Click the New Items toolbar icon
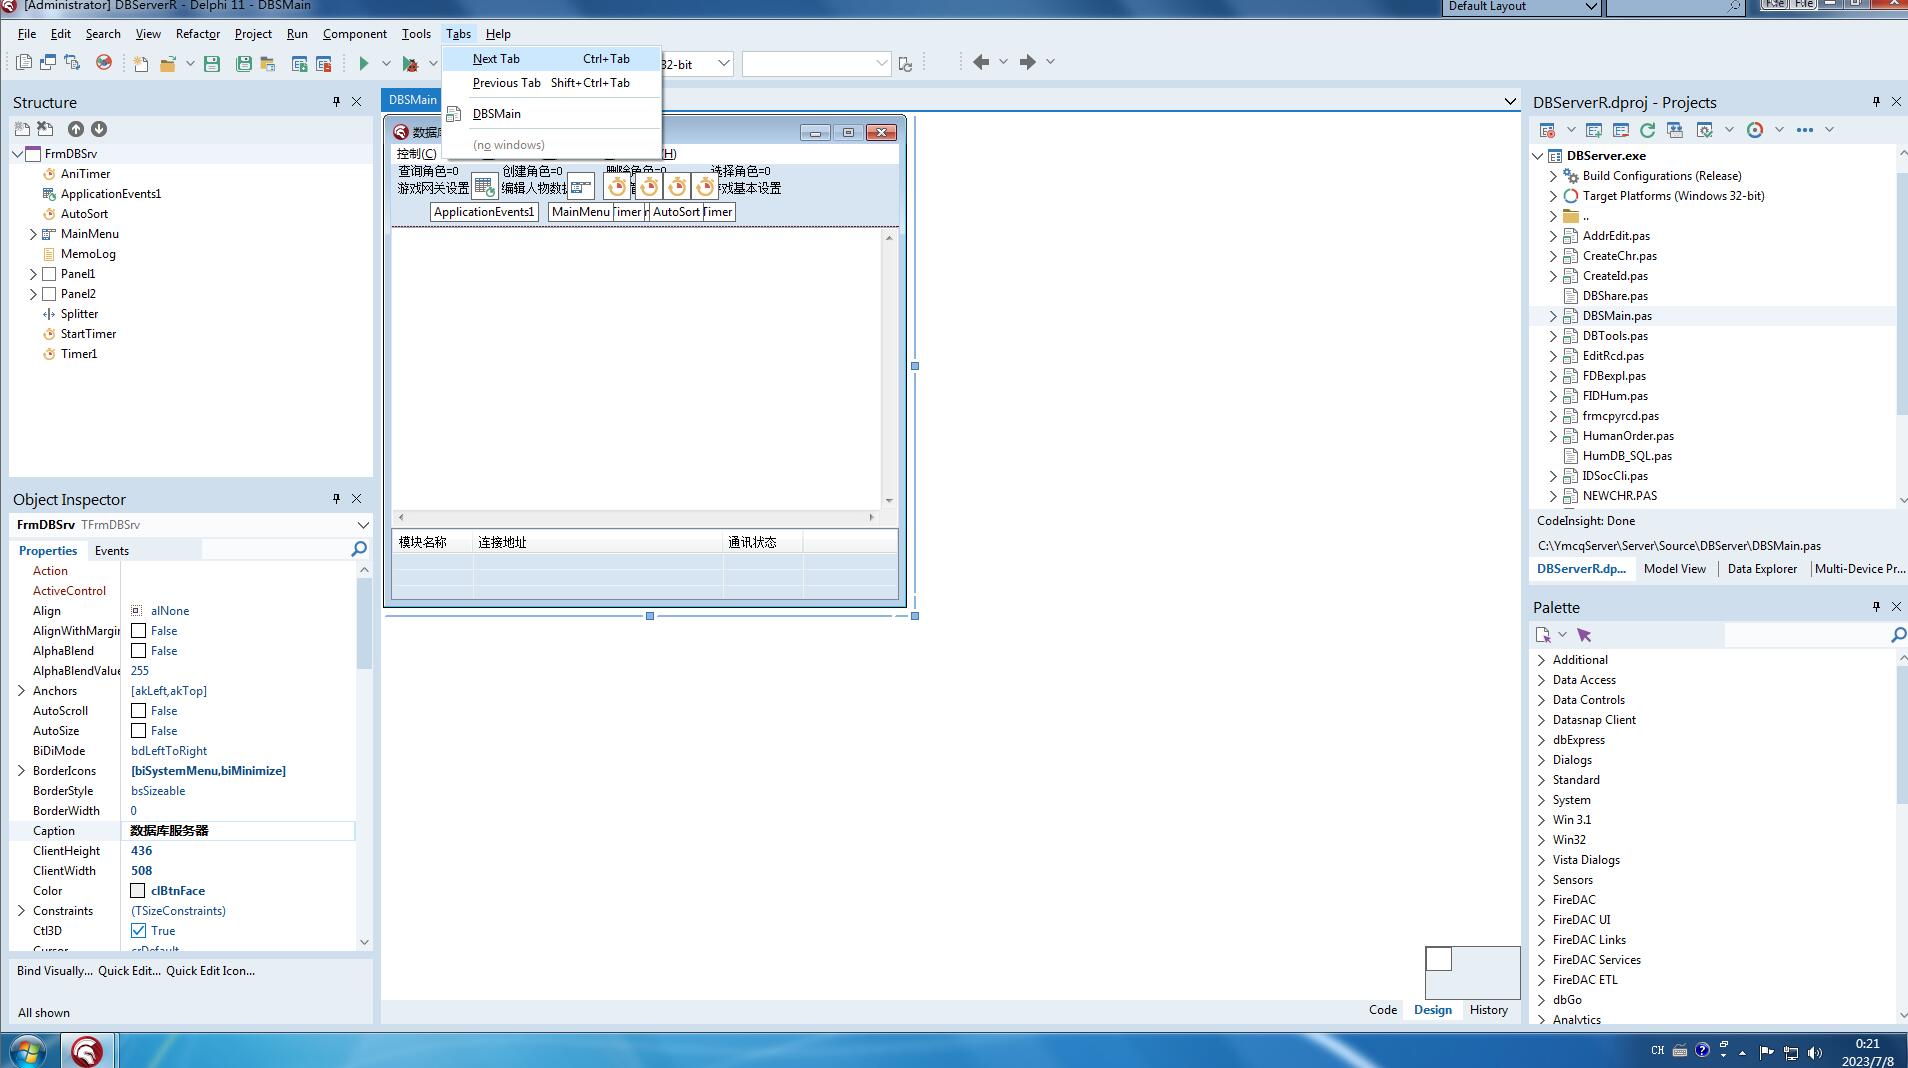This screenshot has height=1068, width=1908. tap(141, 63)
